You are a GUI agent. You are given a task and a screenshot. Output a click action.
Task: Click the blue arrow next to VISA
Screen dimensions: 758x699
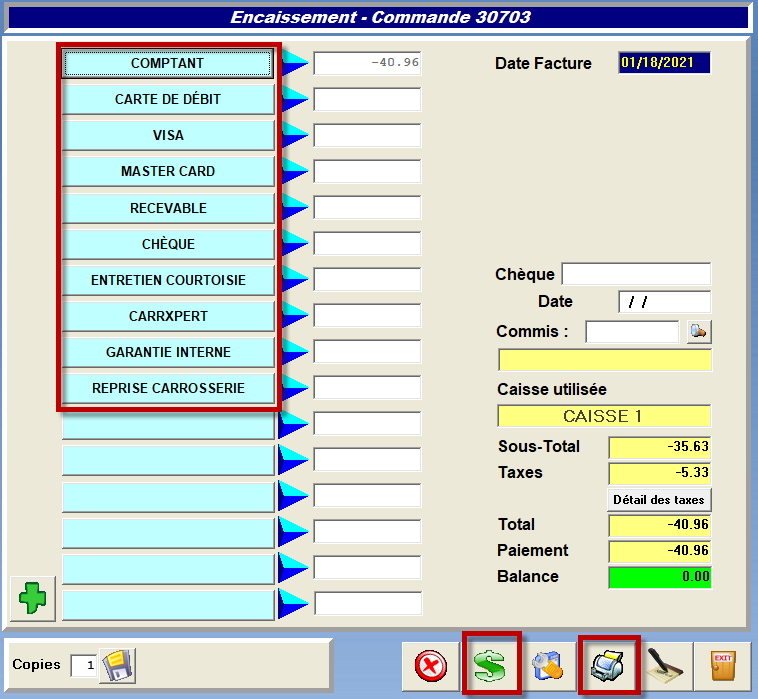tap(294, 135)
